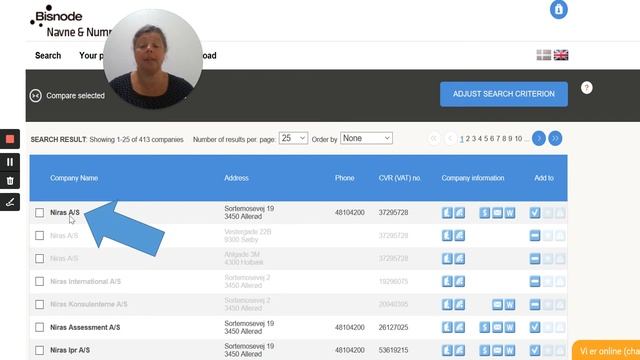Click the Company Name column header
Screen dimensions: 640x360
74,178
